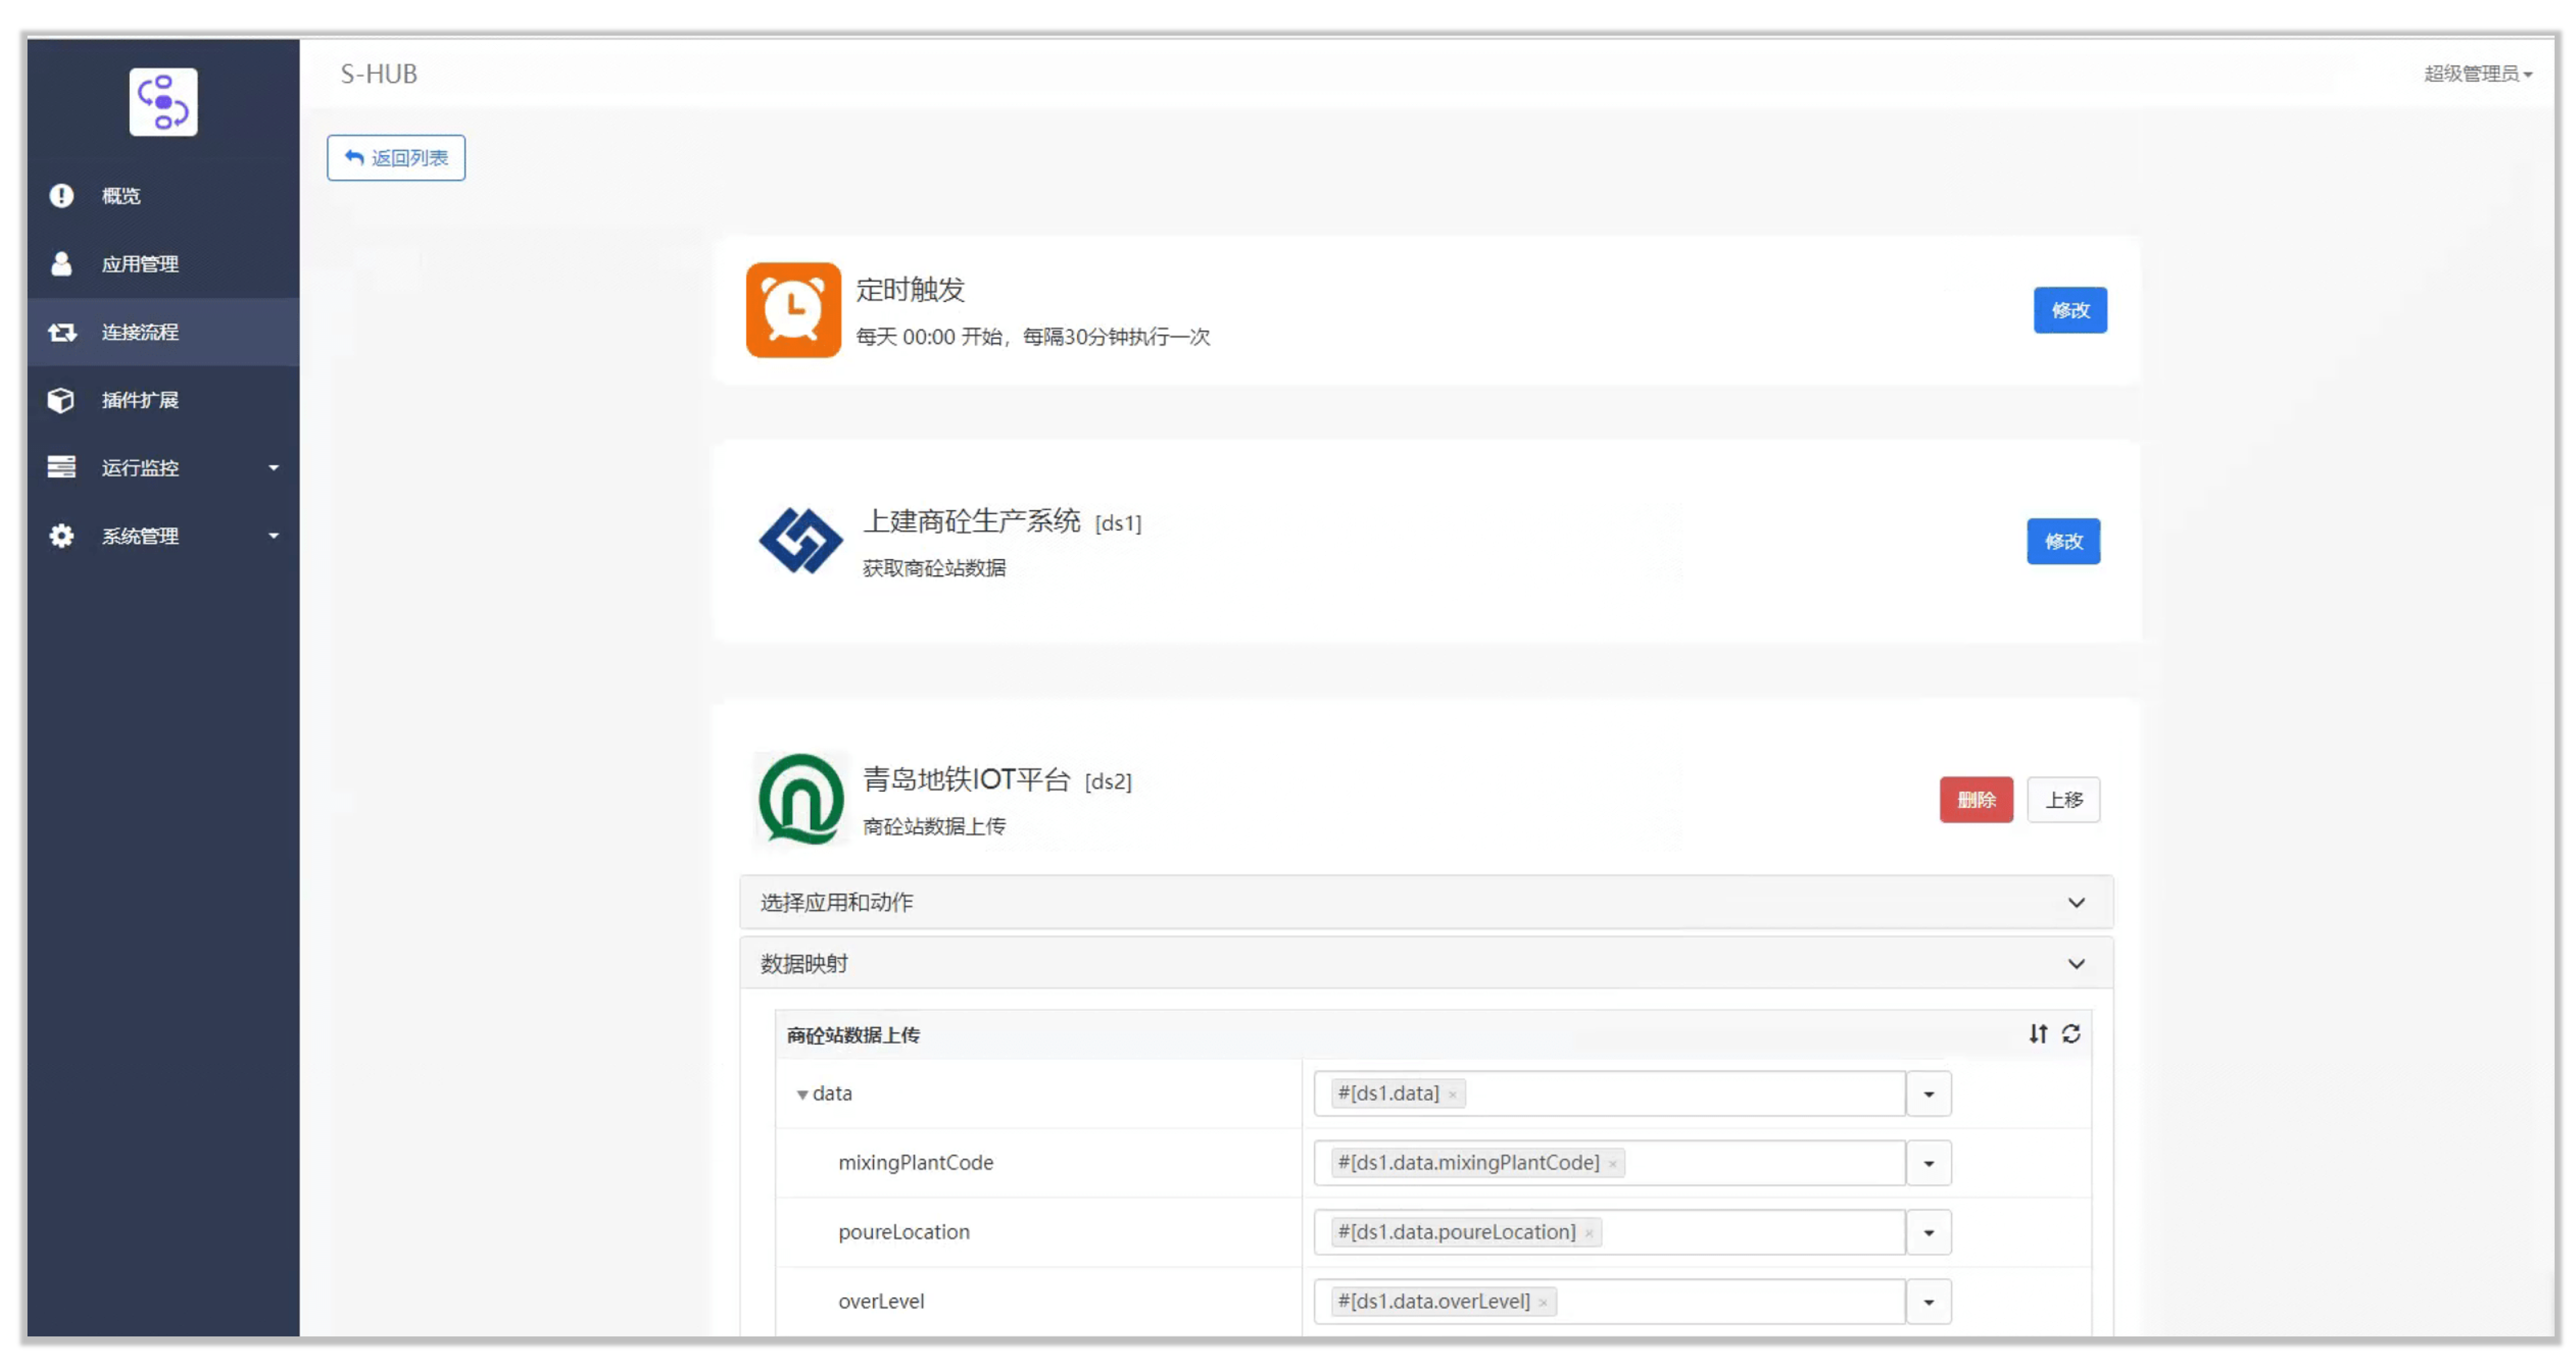The image size is (2576, 1369).
Task: Click the [ds2] label text
Action: pos(1108,781)
